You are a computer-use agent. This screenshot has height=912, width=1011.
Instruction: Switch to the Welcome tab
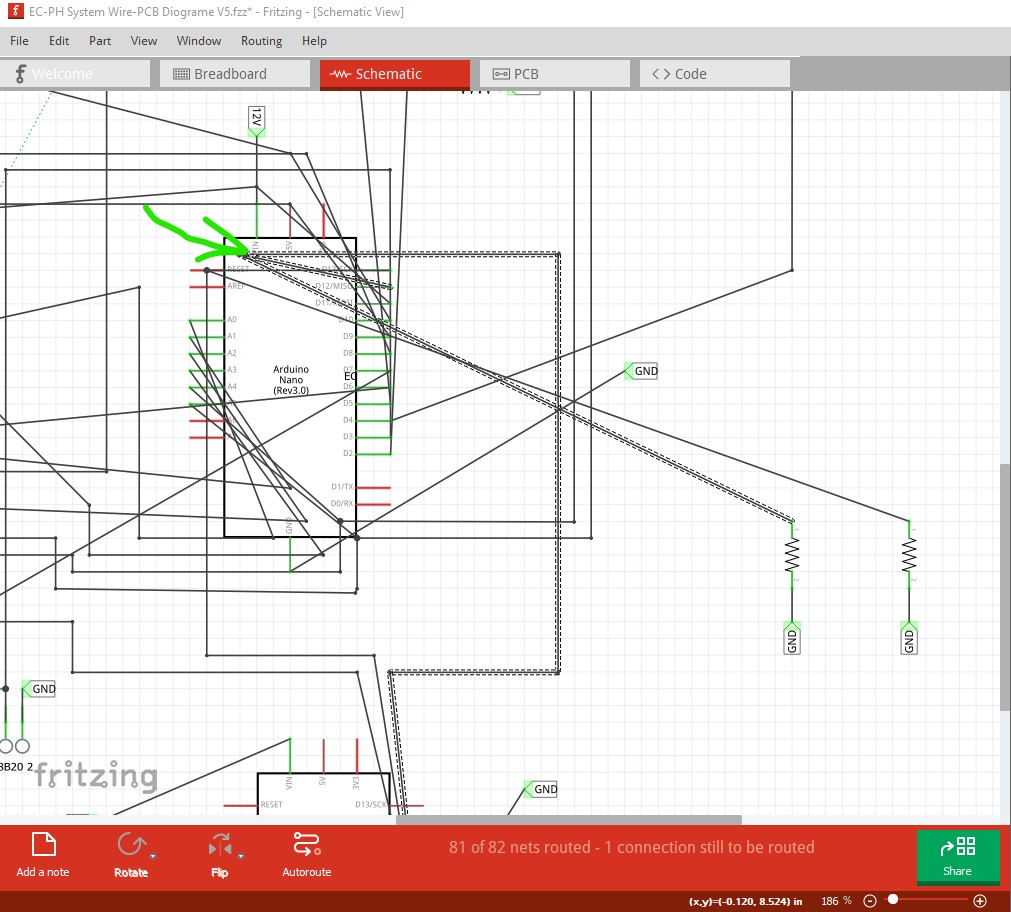[75, 74]
